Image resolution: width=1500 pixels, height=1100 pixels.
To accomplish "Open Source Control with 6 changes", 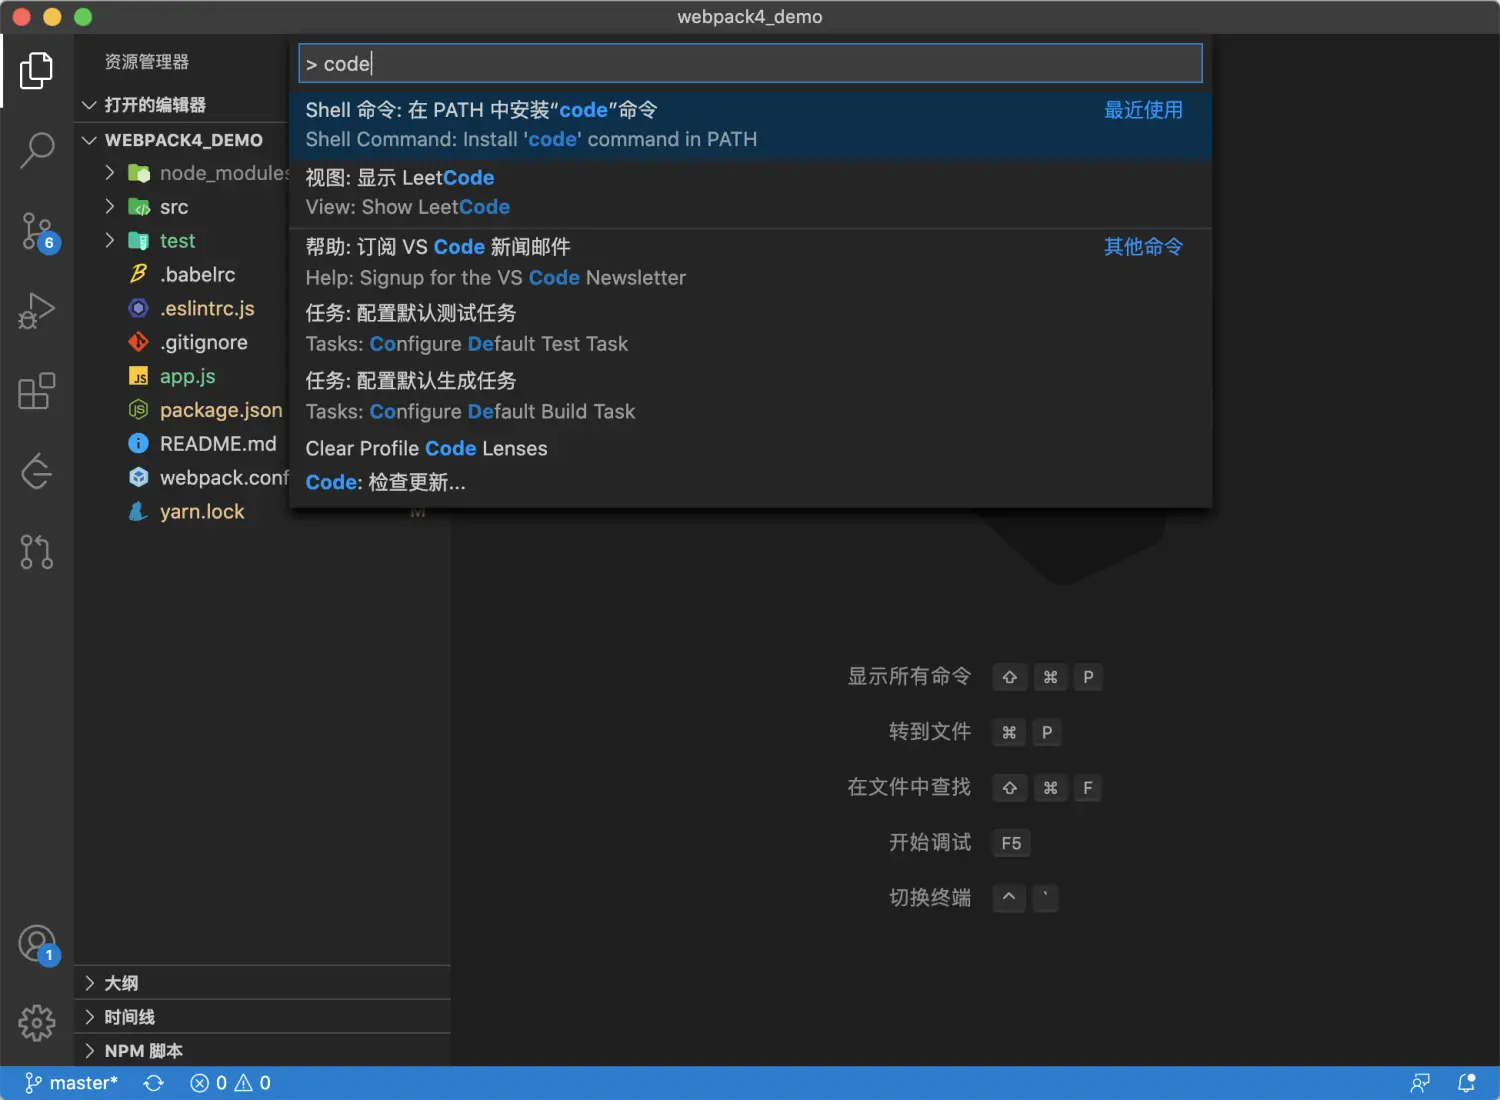I will point(39,232).
